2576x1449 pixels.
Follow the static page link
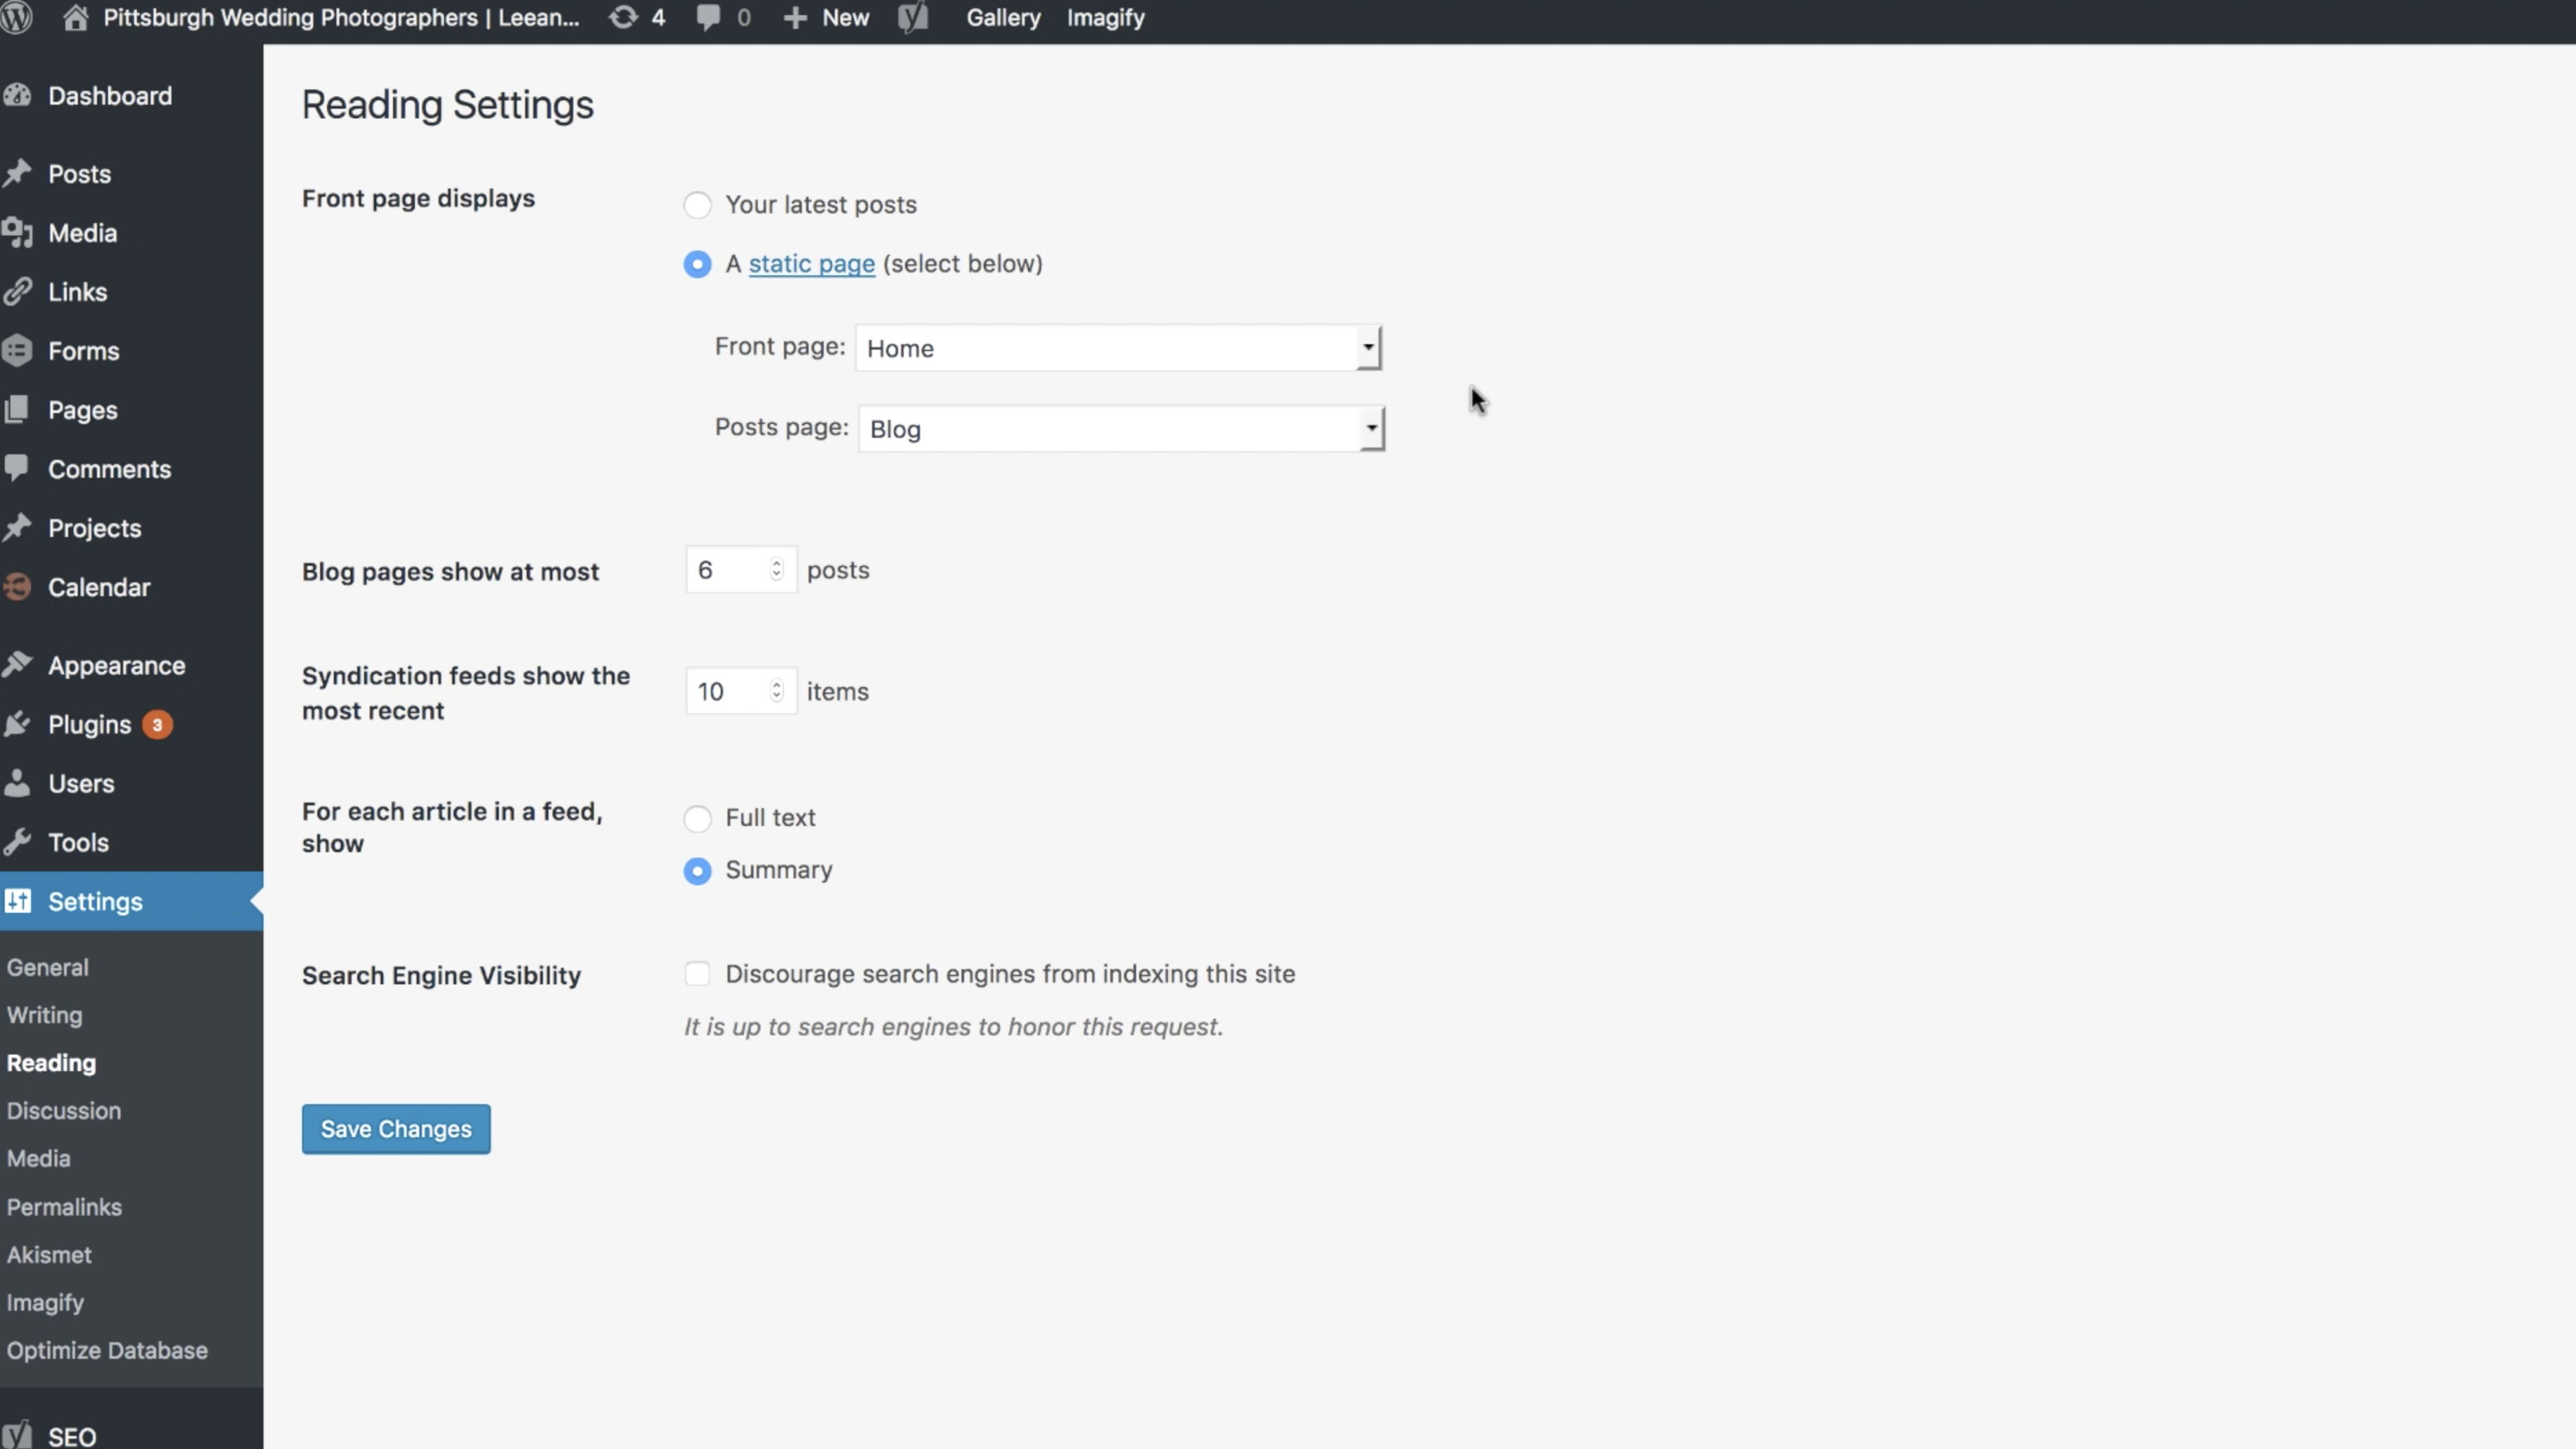(811, 264)
